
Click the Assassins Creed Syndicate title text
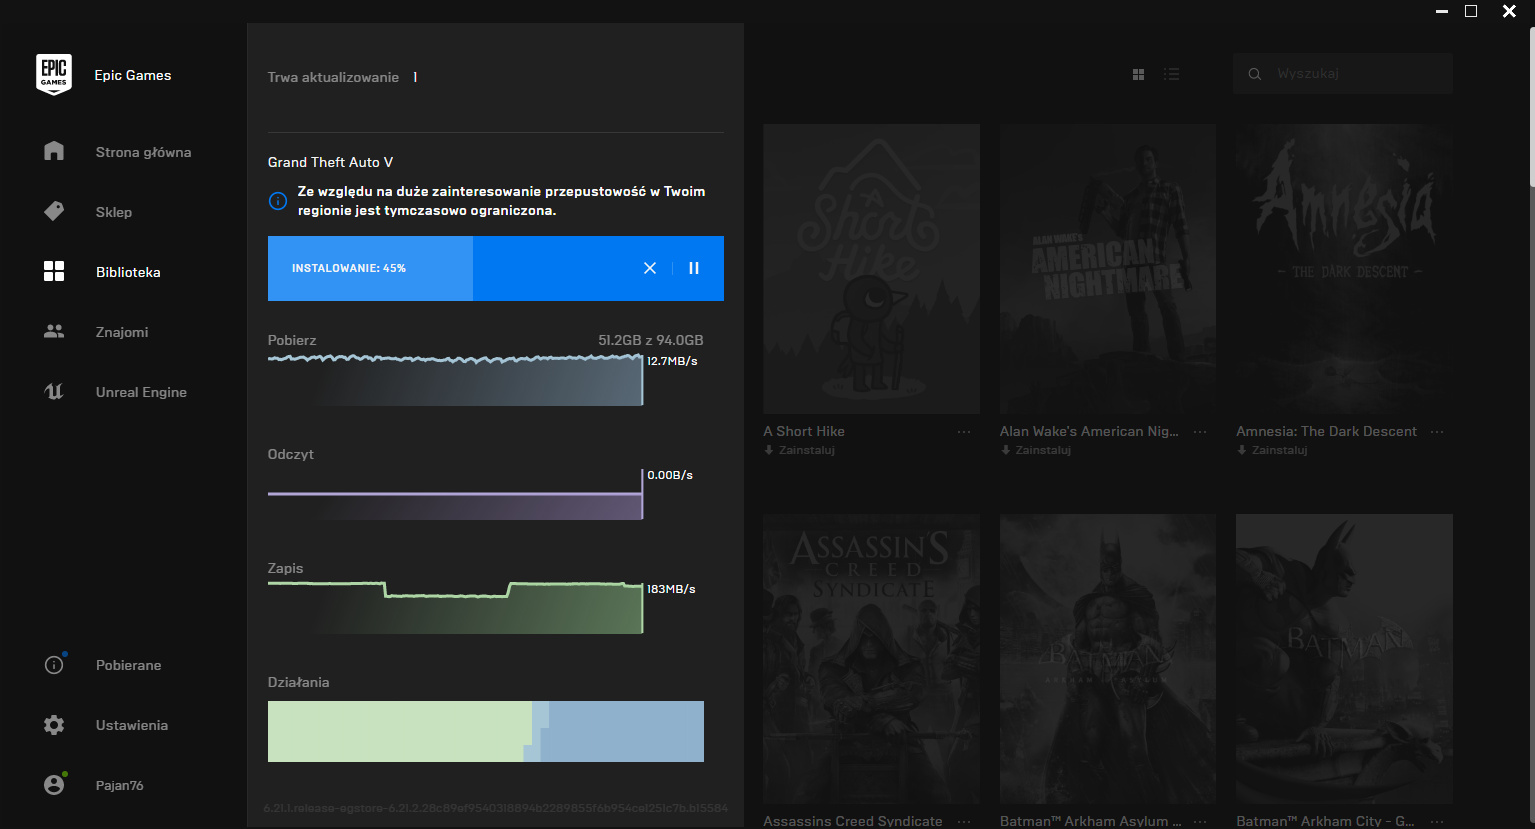(x=853, y=821)
